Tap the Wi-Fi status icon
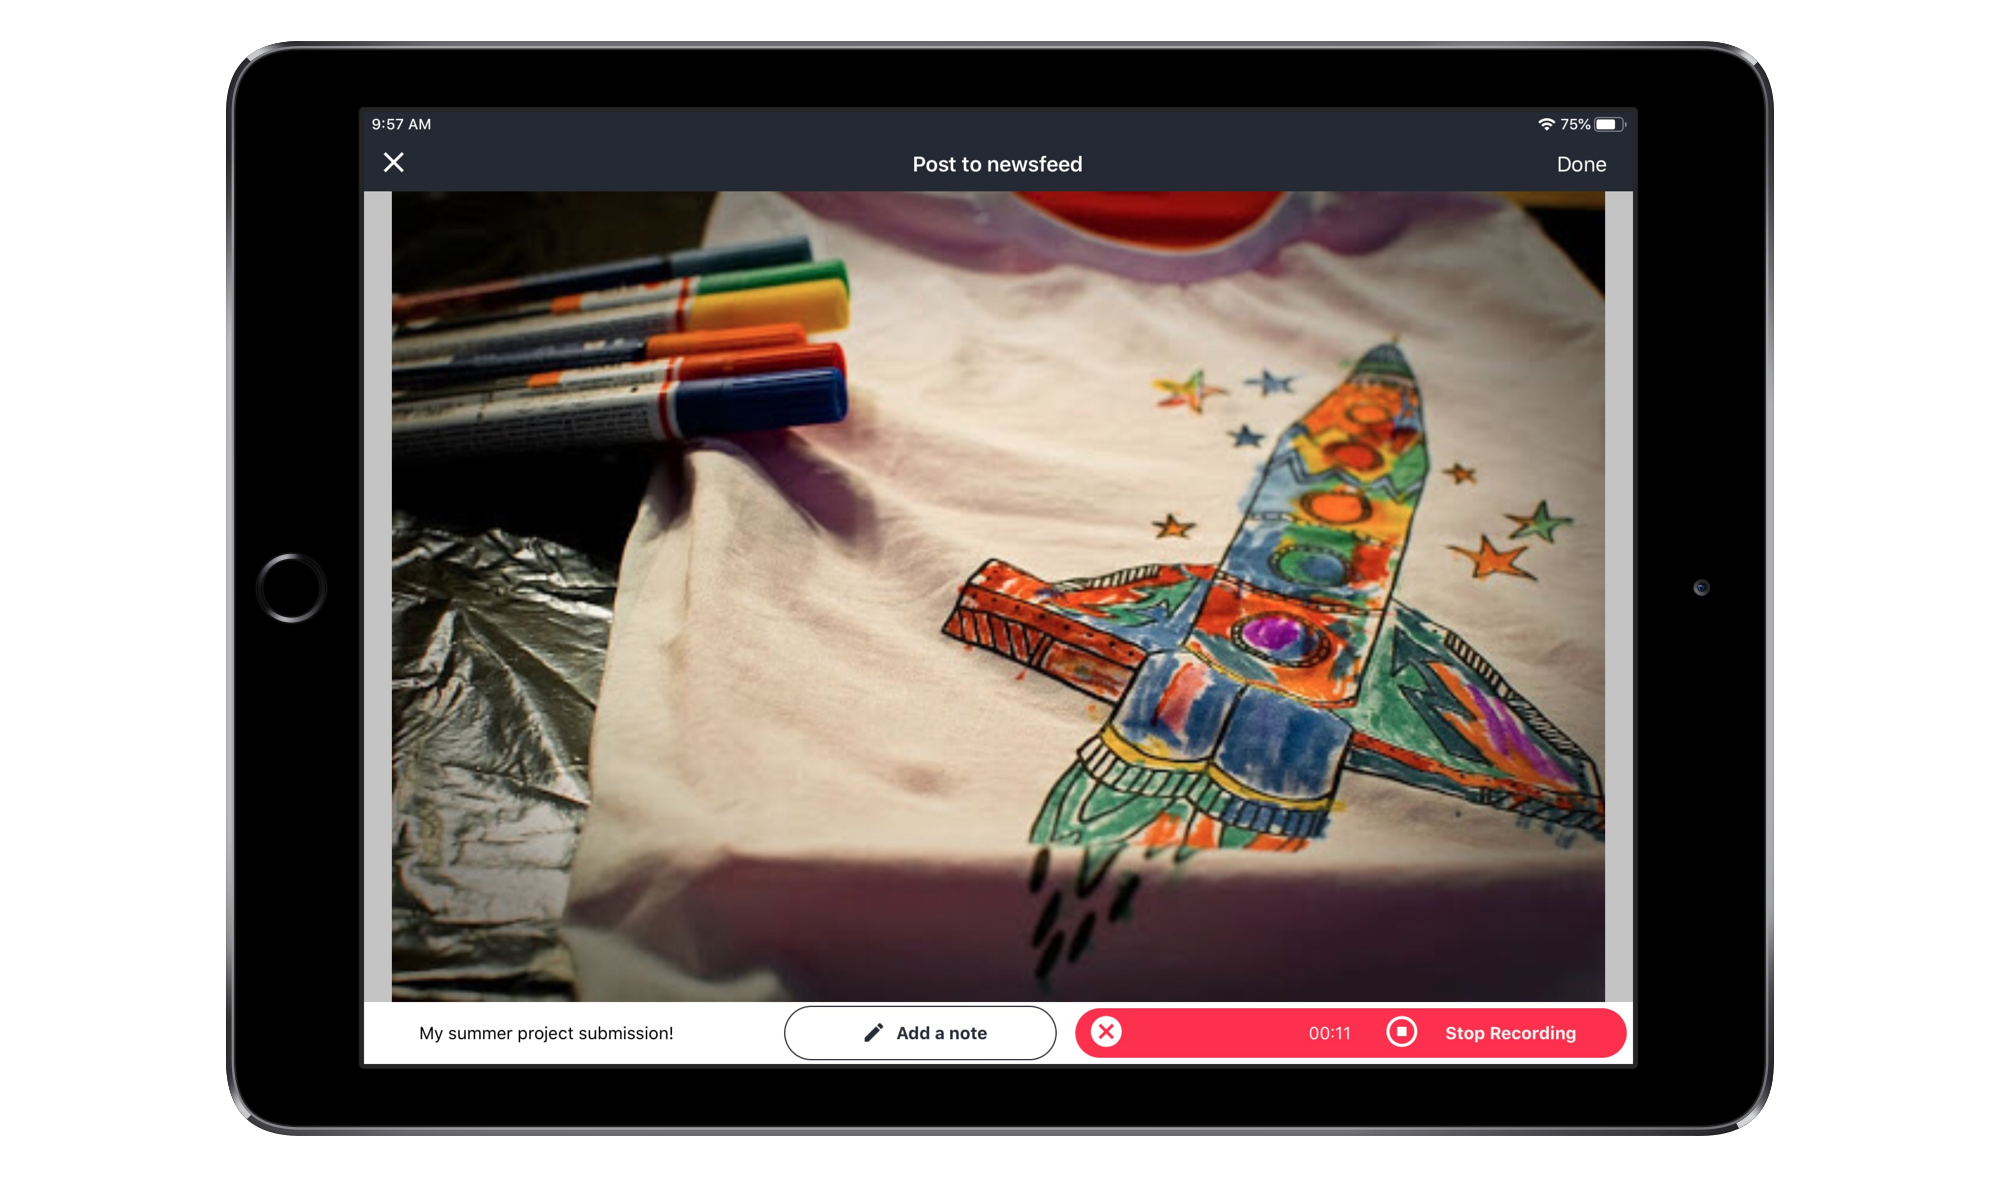This screenshot has width=2000, height=1180. coord(1546,124)
